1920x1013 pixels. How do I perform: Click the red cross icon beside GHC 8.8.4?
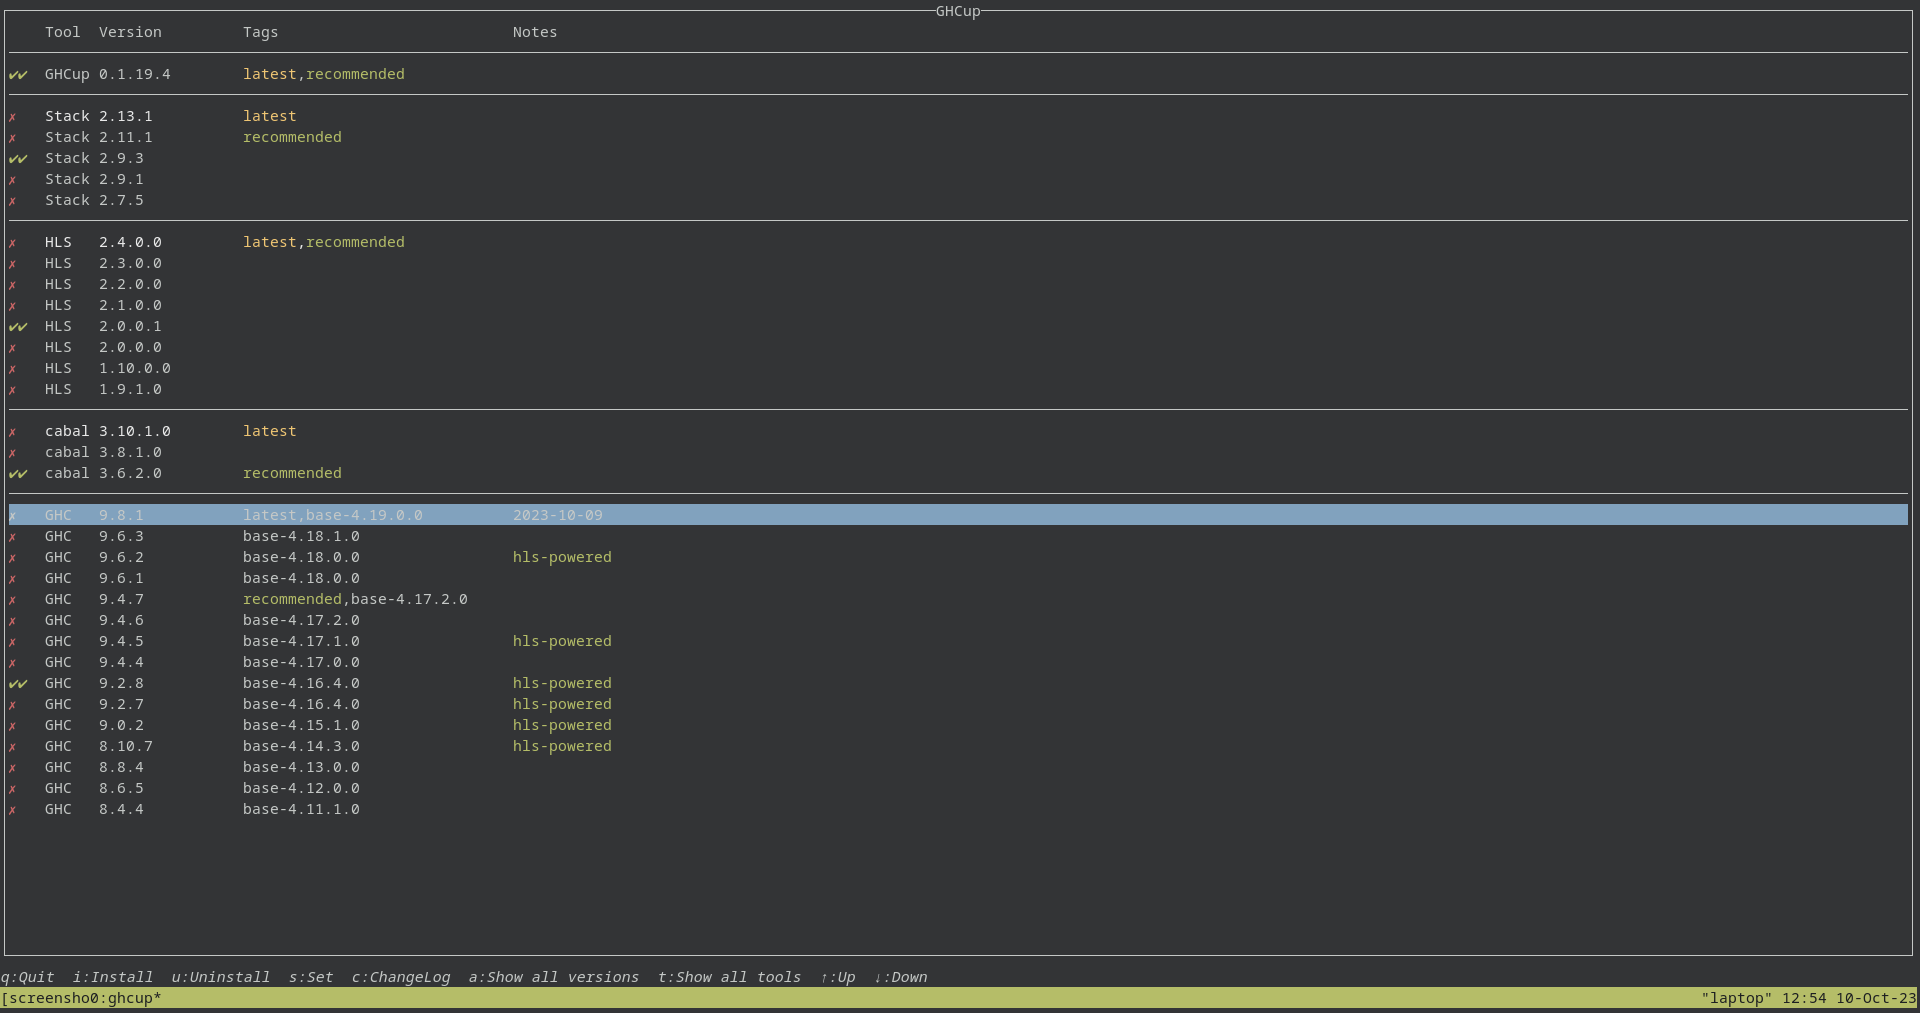13,768
